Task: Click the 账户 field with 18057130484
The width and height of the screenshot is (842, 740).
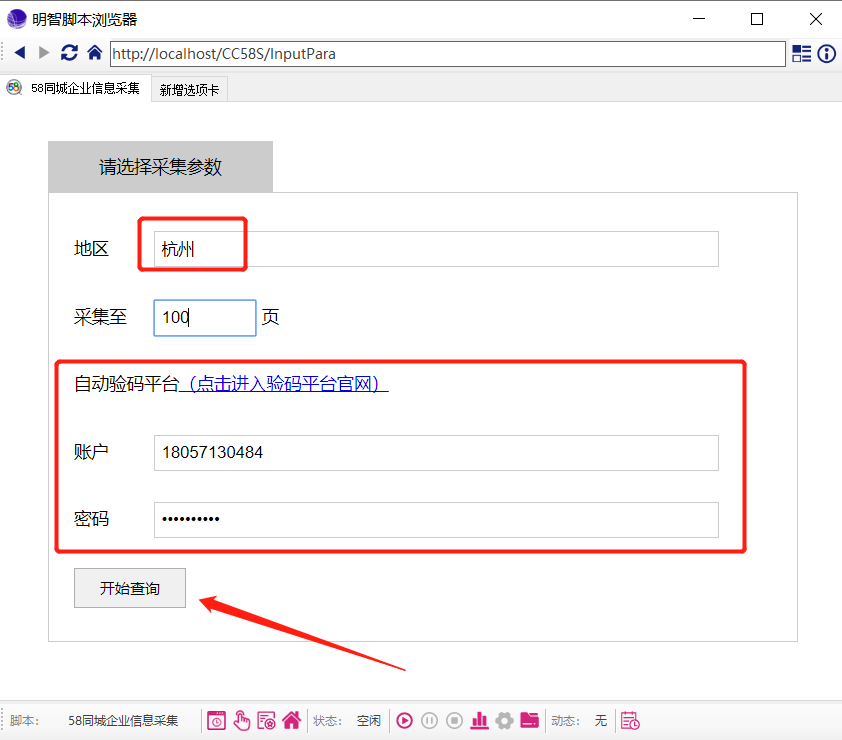Action: point(436,453)
